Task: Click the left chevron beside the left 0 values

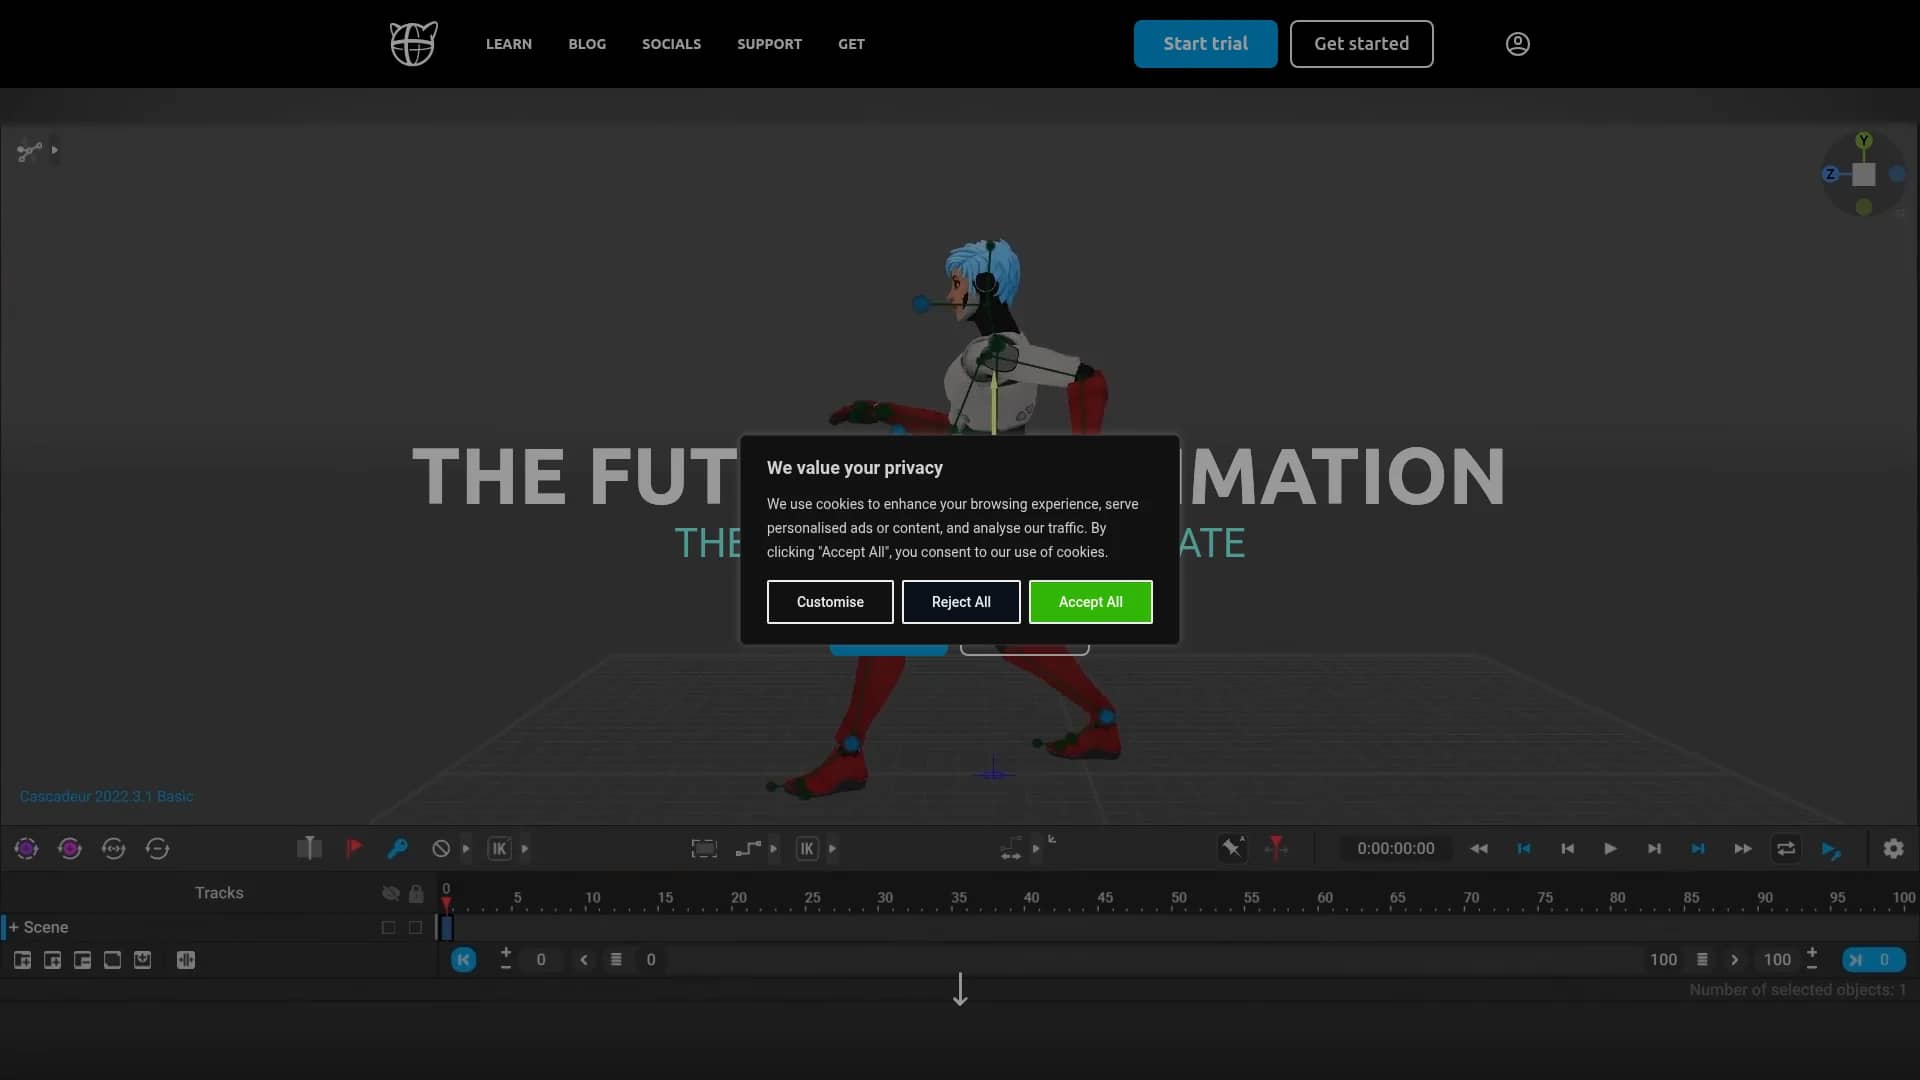Action: [584, 960]
